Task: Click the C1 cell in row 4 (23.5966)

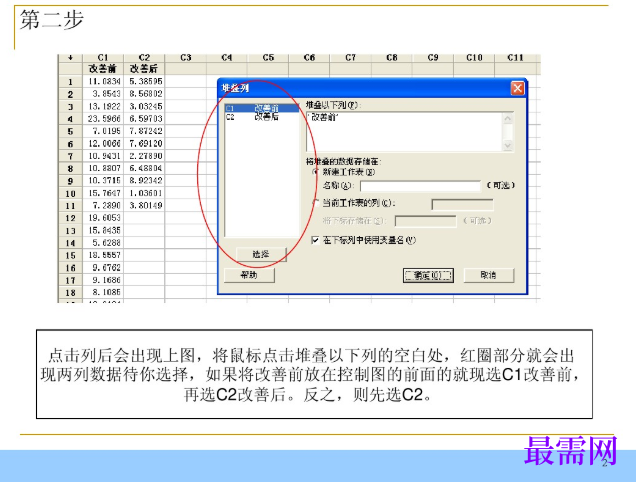Action: click(x=103, y=119)
